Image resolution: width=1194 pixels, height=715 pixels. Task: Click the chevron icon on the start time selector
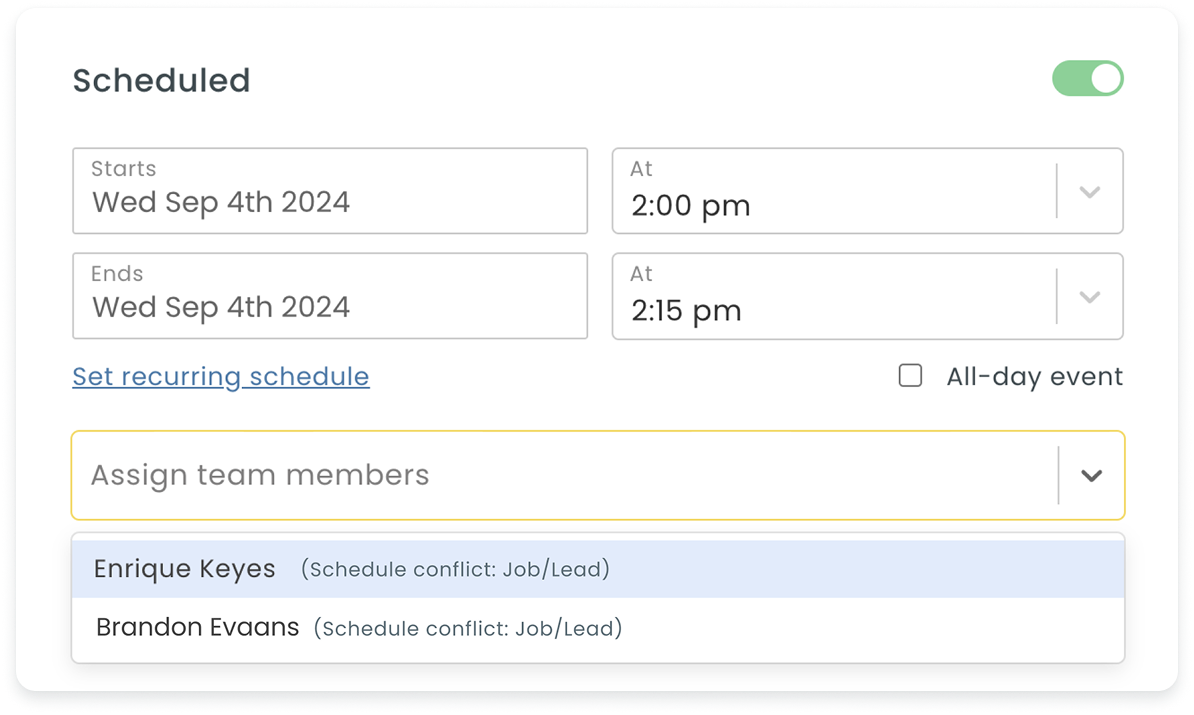click(x=1090, y=191)
